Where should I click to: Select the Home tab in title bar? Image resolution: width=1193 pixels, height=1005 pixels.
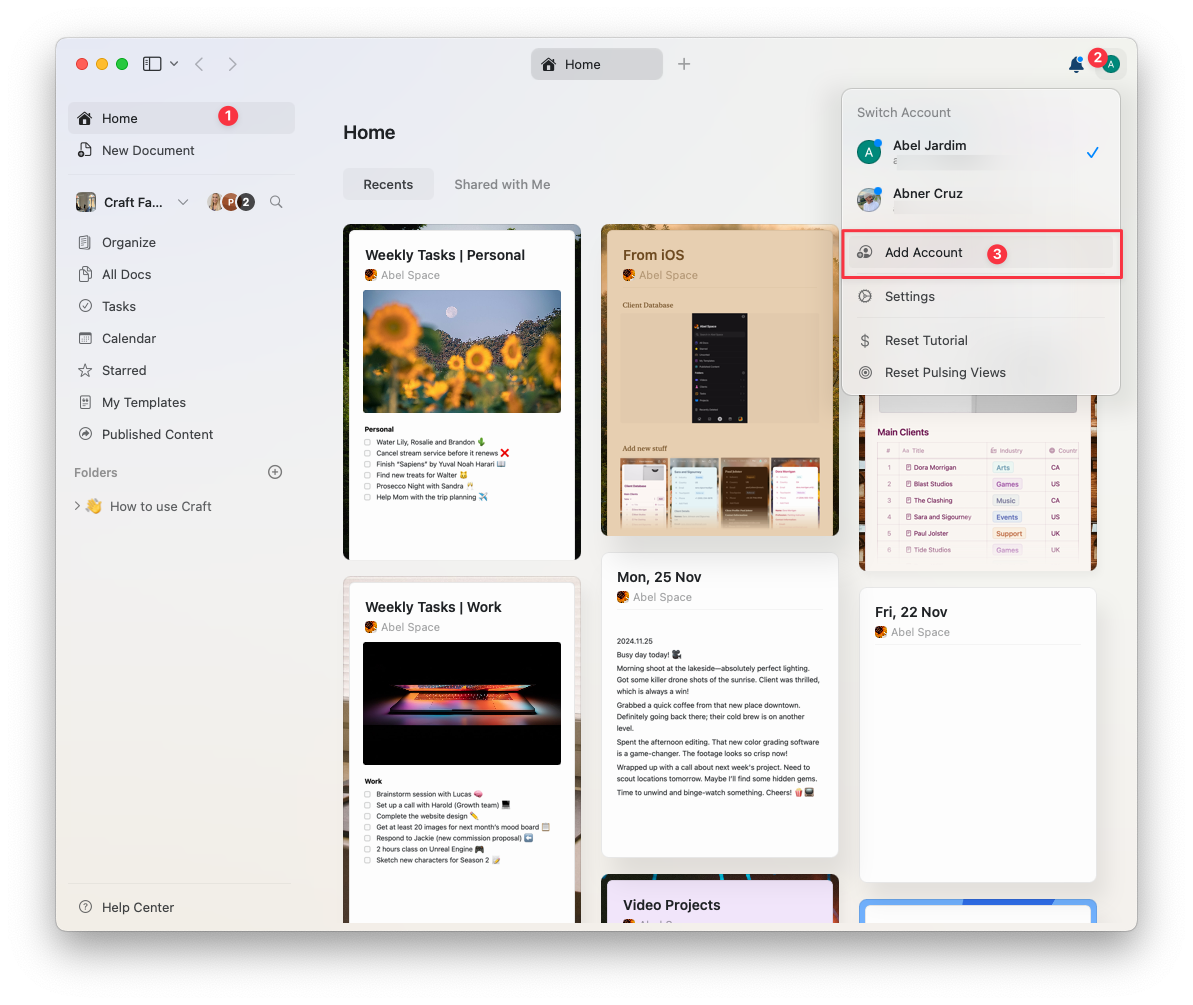(596, 65)
